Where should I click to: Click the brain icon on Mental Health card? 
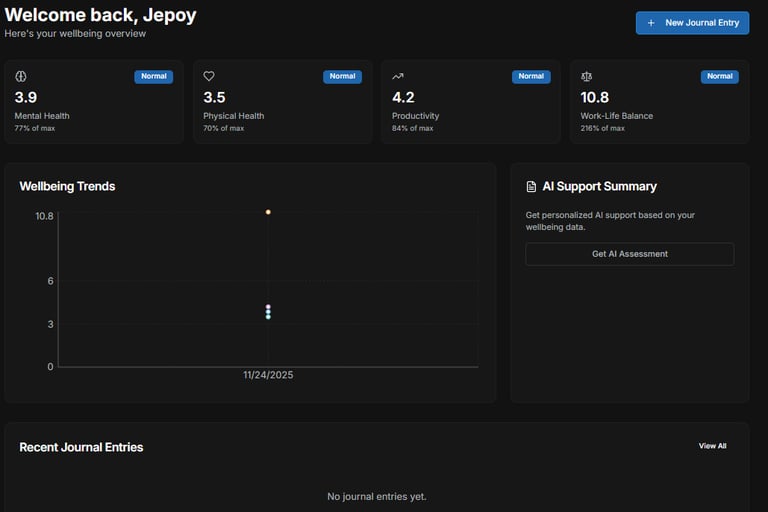click(21, 76)
